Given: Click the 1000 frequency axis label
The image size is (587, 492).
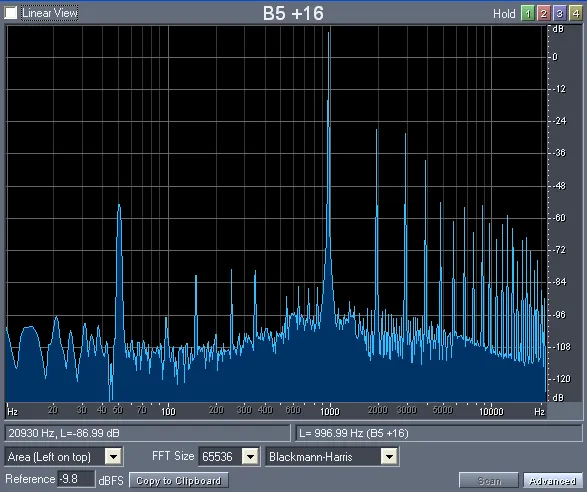Looking at the screenshot, I should point(329,411).
